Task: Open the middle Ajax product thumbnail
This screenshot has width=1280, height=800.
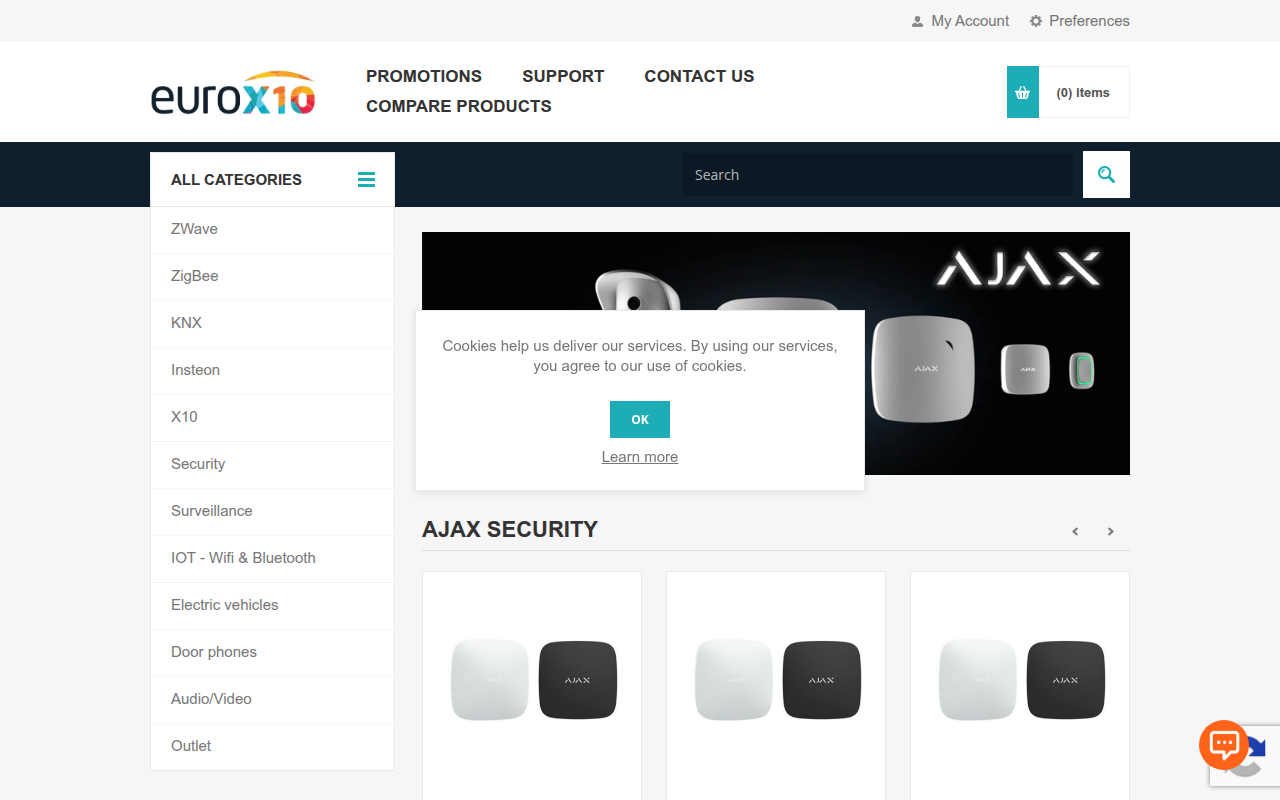Action: click(776, 680)
